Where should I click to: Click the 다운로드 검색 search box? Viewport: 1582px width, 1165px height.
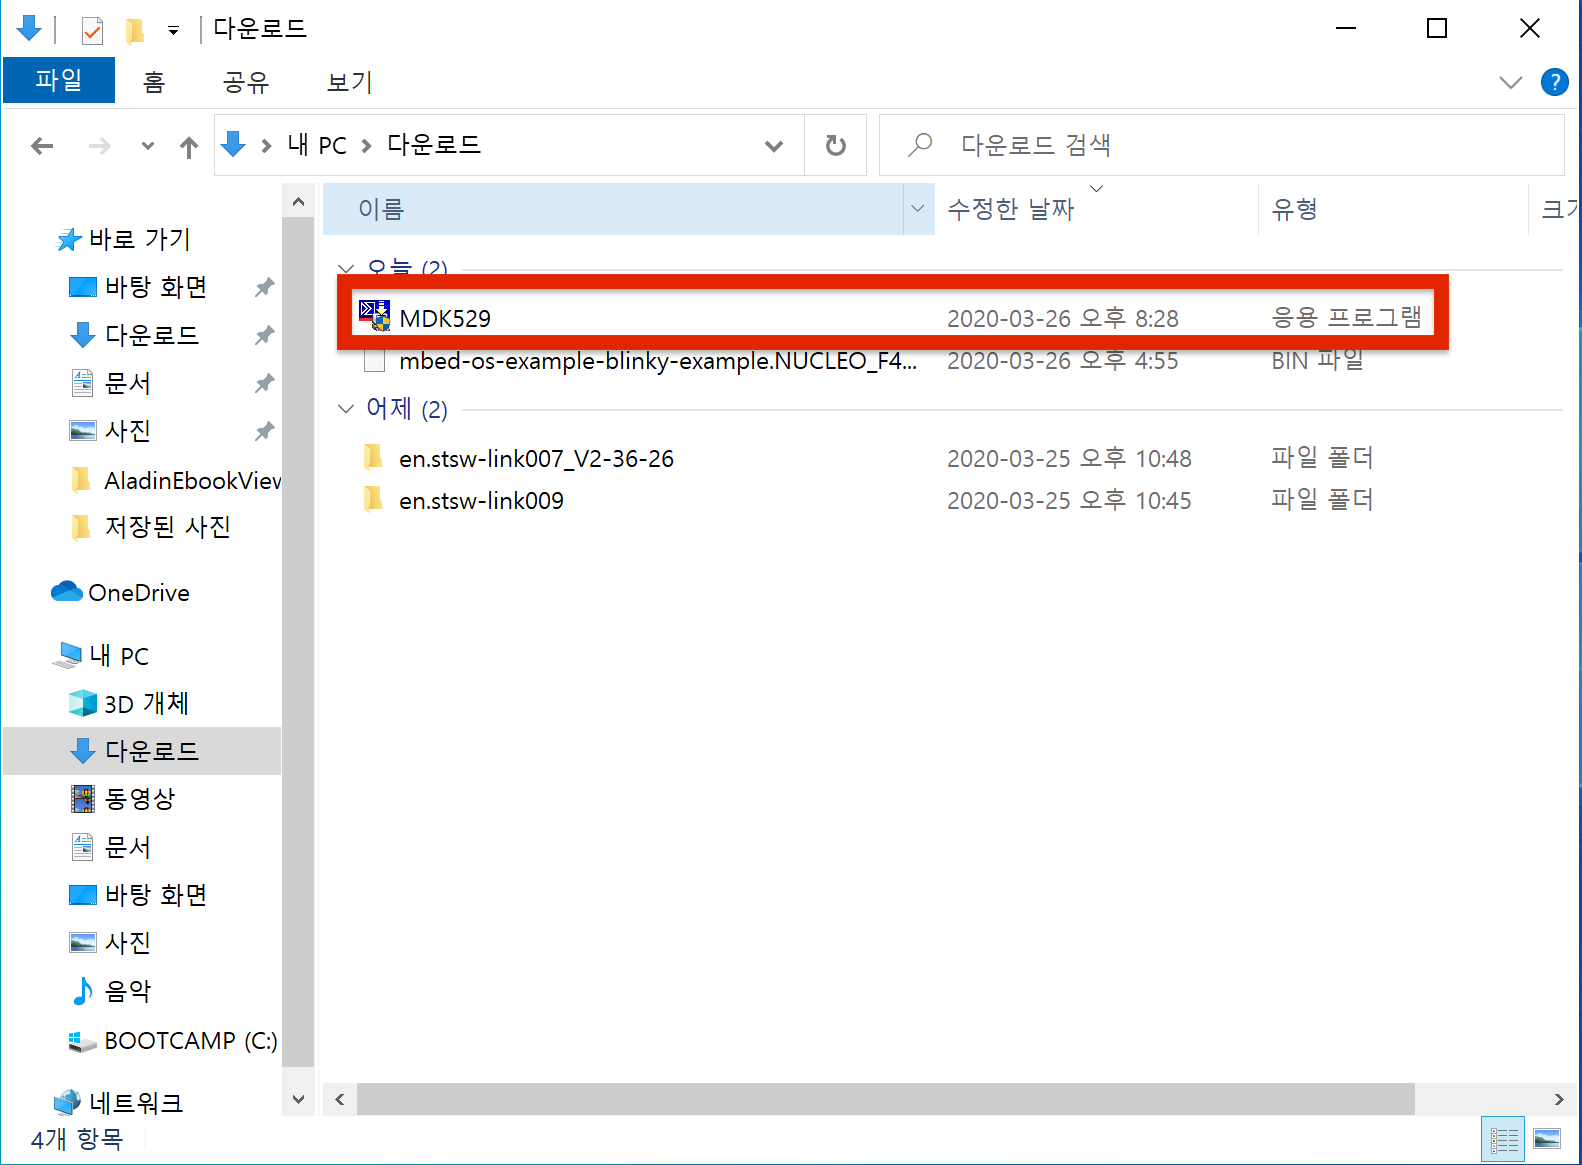pyautogui.click(x=1220, y=146)
